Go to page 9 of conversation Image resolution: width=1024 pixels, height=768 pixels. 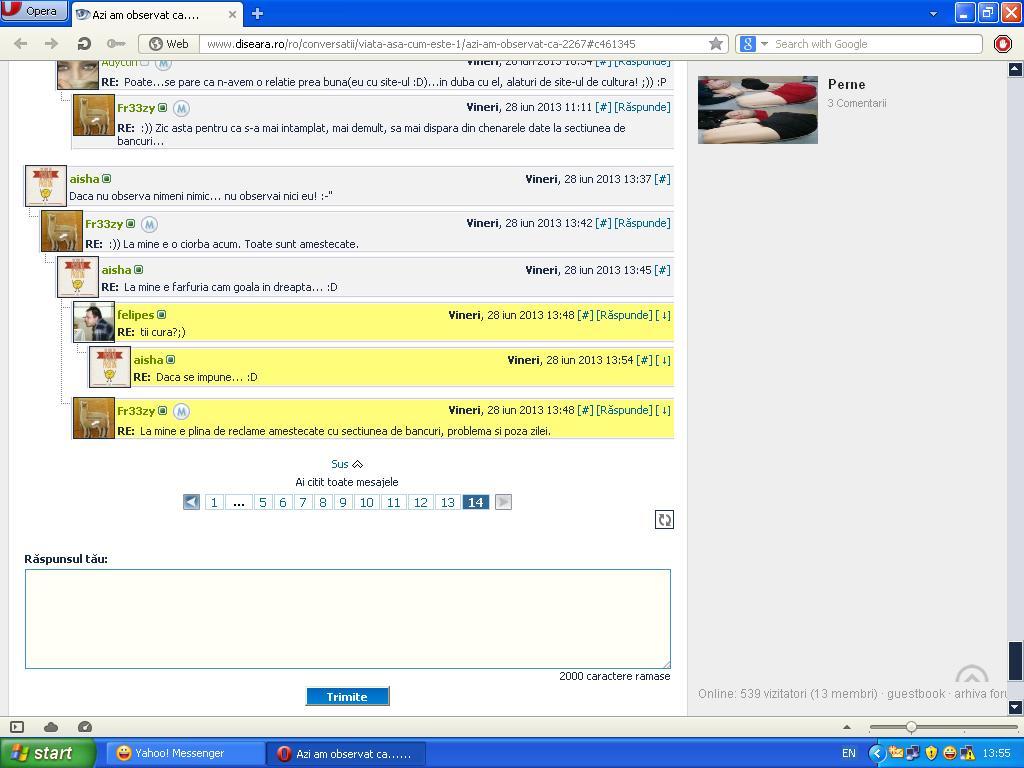pos(343,502)
